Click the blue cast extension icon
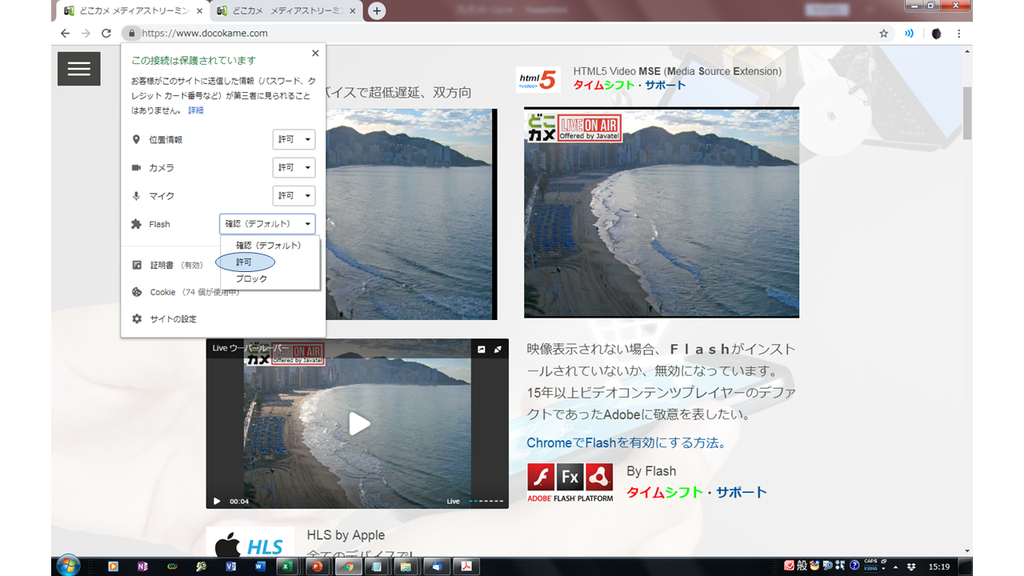The height and width of the screenshot is (576, 1024). click(909, 33)
